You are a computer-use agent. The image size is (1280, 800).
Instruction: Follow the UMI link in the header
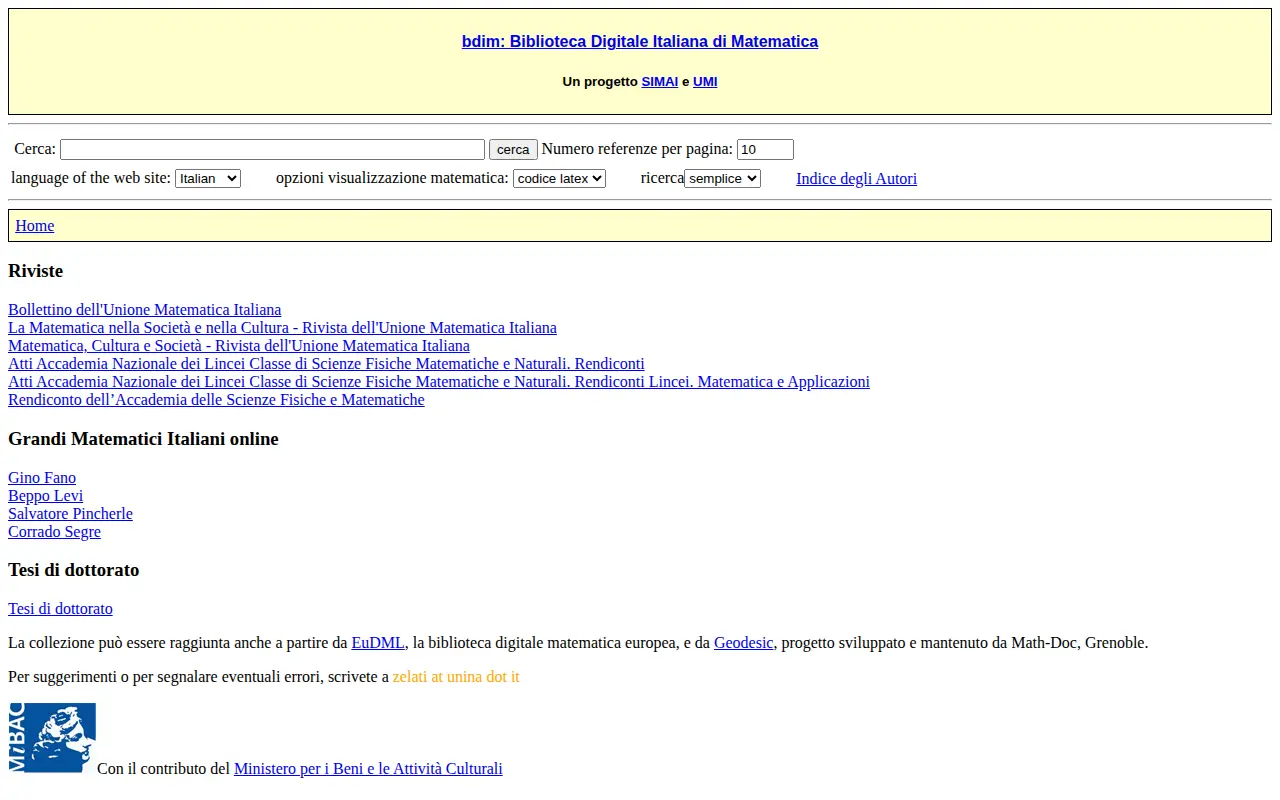pos(705,82)
